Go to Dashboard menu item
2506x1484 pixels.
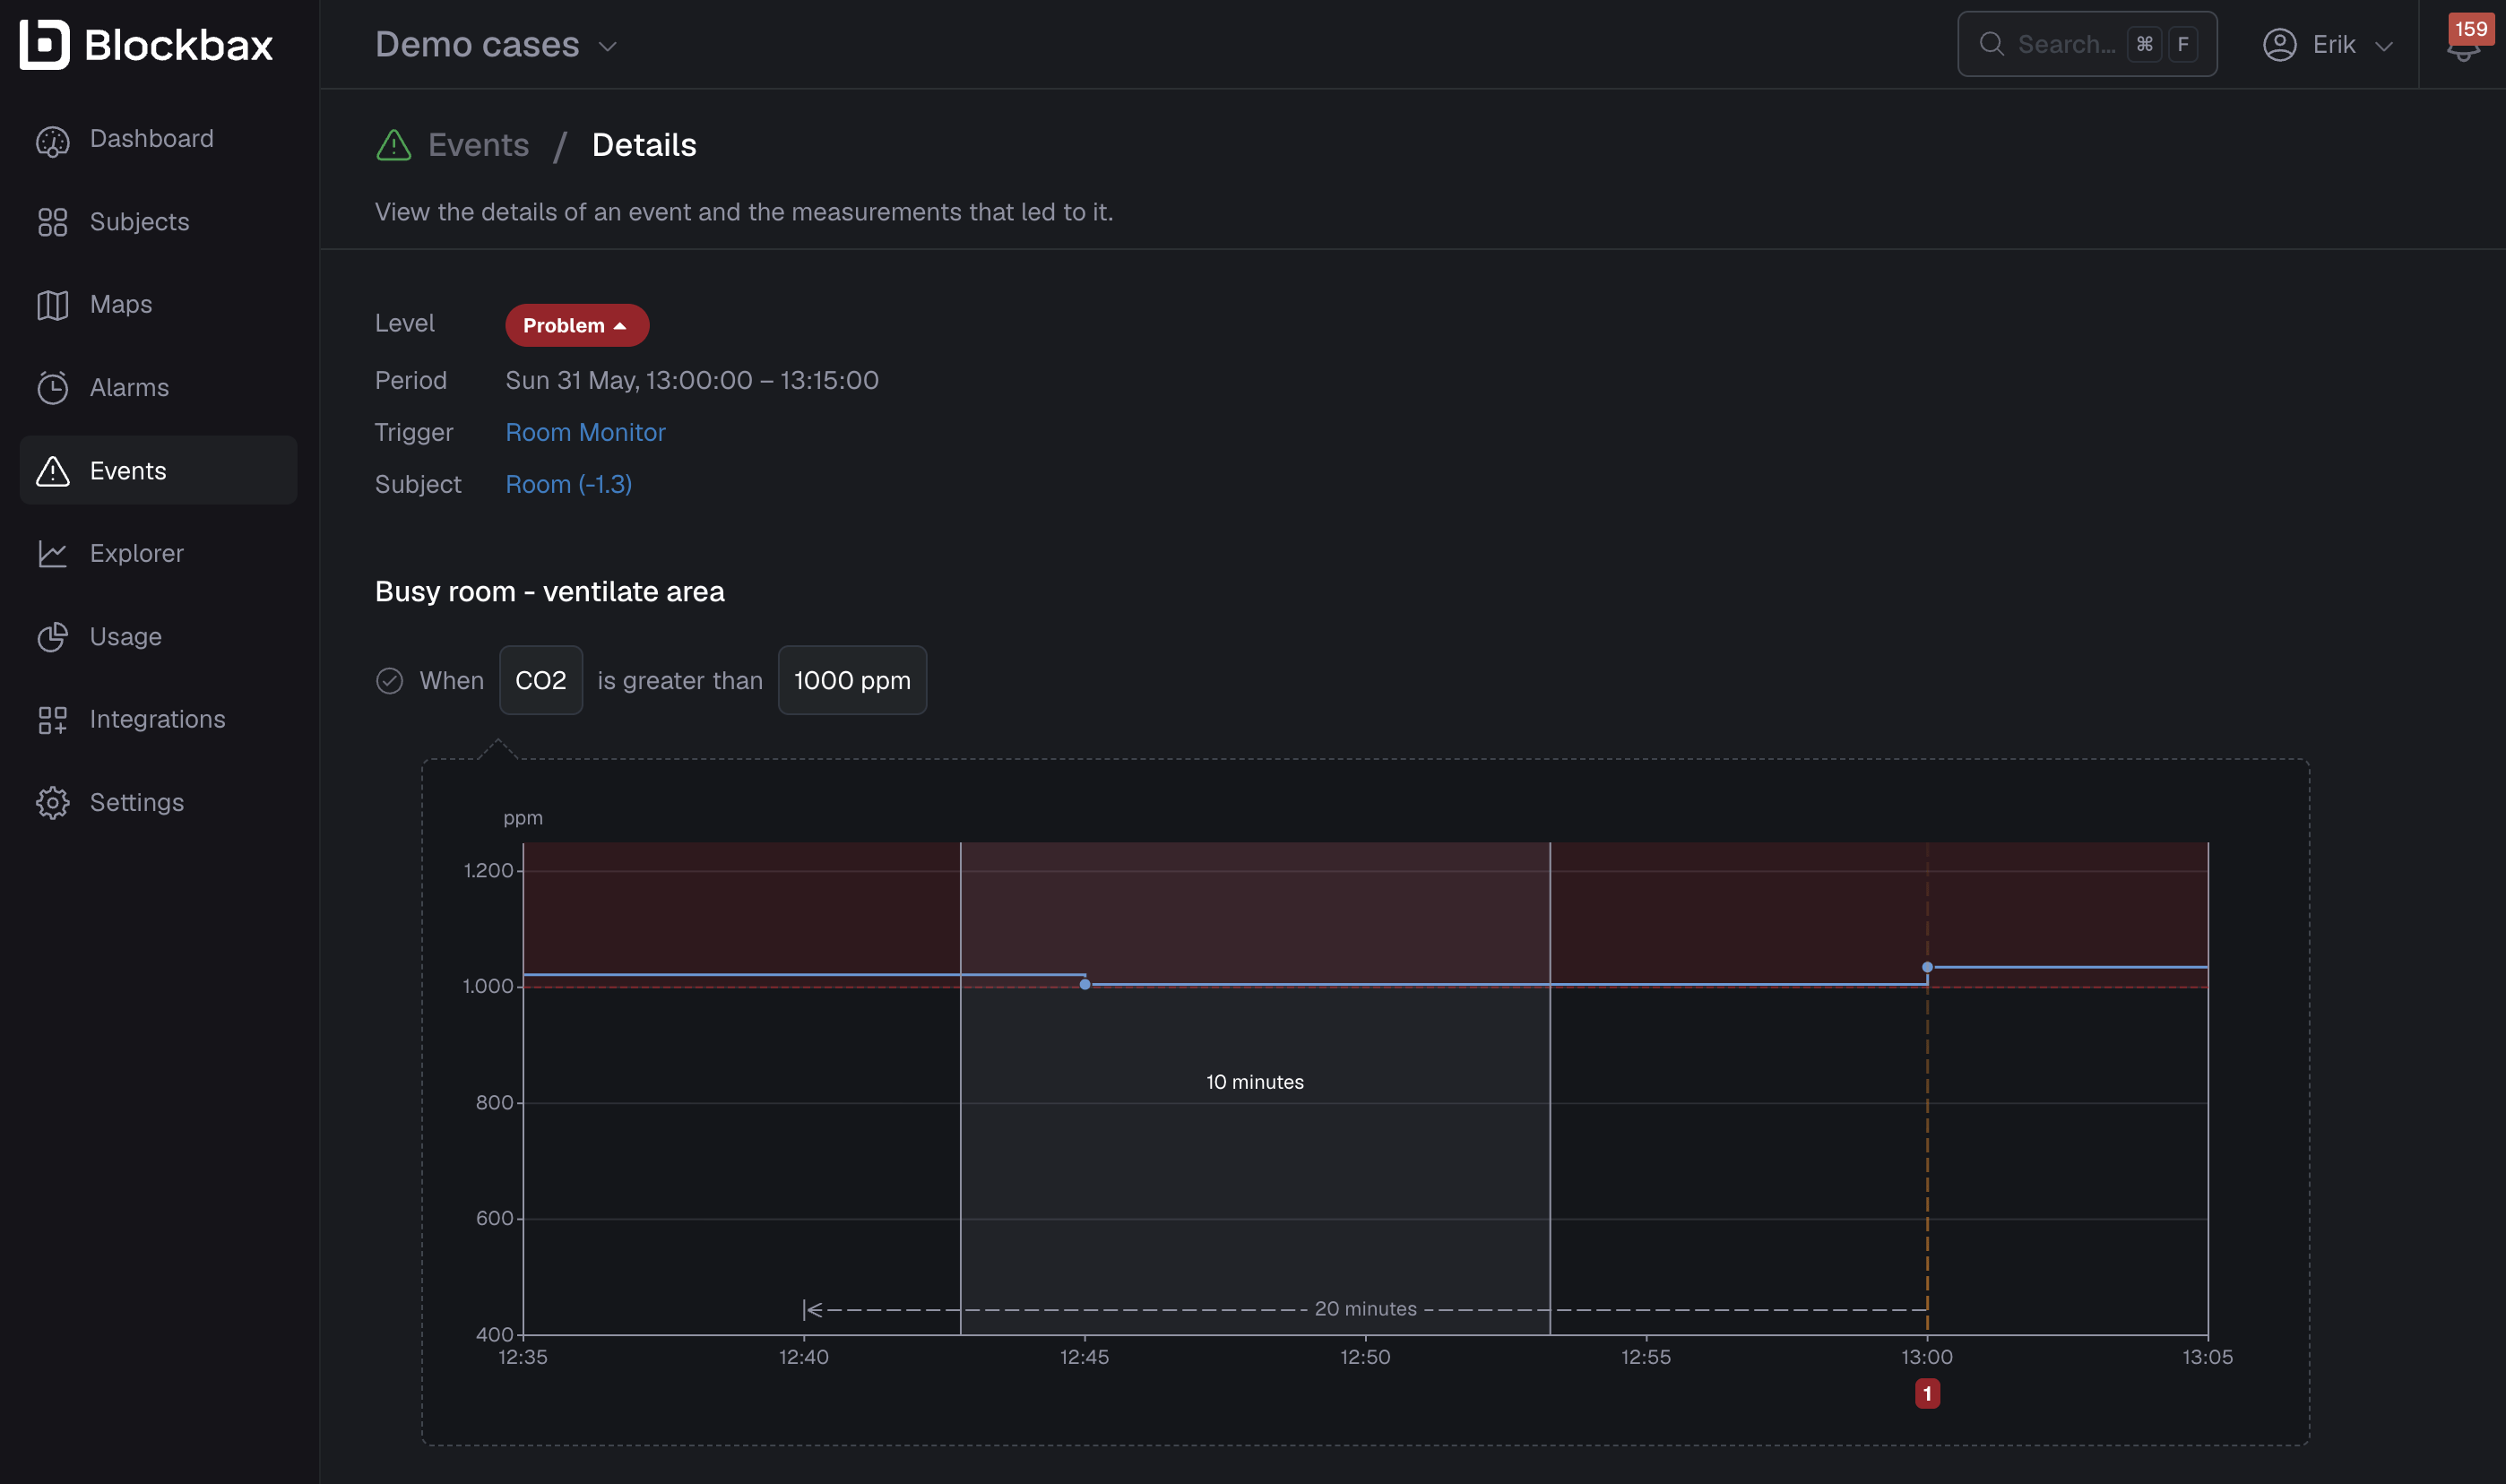(152, 139)
